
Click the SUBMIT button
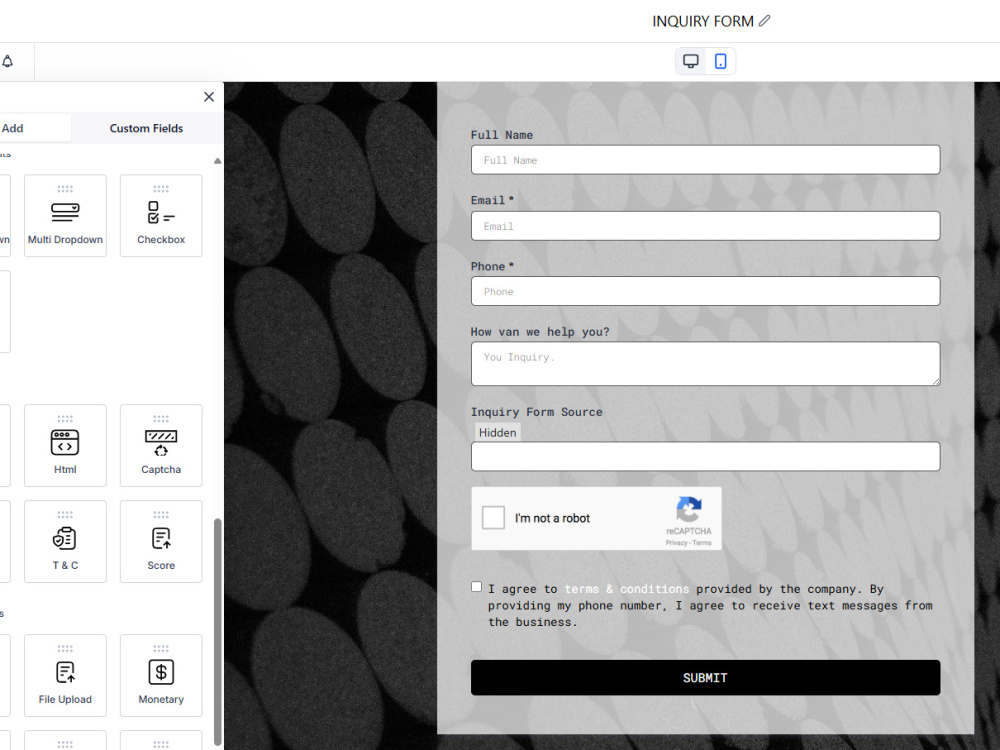pyautogui.click(x=705, y=677)
